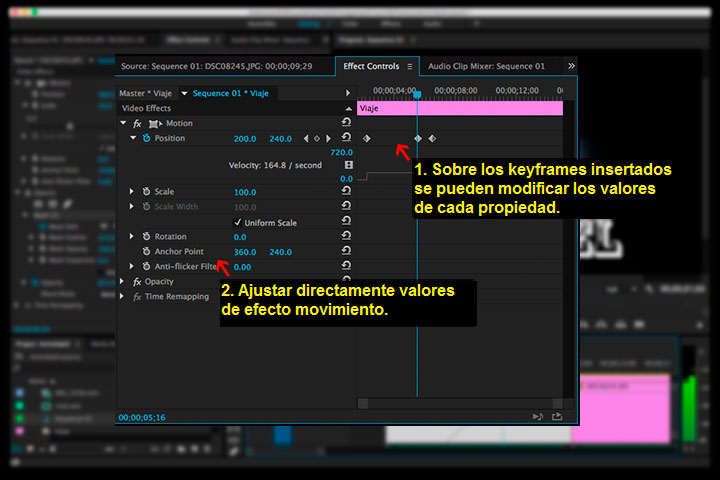Add or remove Position keyframe
The height and width of the screenshot is (480, 720).
point(317,138)
